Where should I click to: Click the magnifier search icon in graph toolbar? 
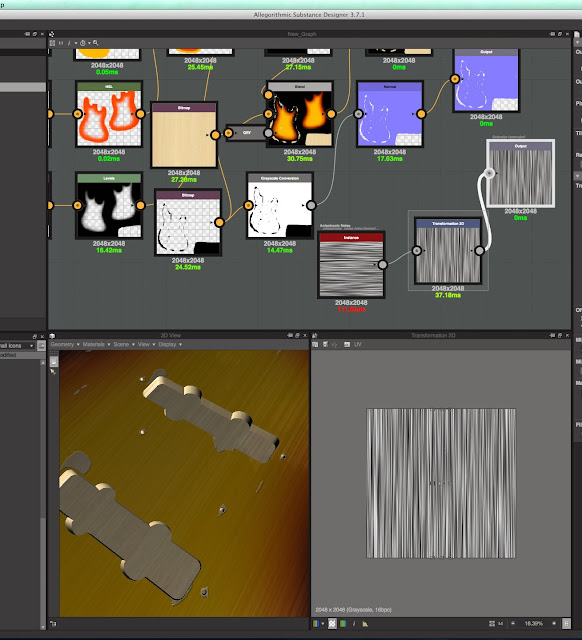coord(96,43)
